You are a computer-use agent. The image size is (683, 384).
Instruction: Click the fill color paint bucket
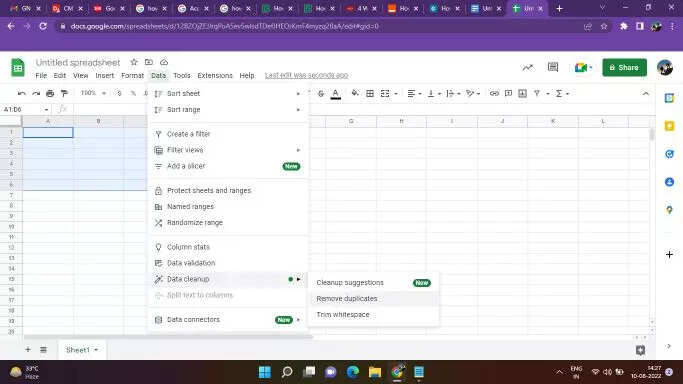(x=355, y=93)
